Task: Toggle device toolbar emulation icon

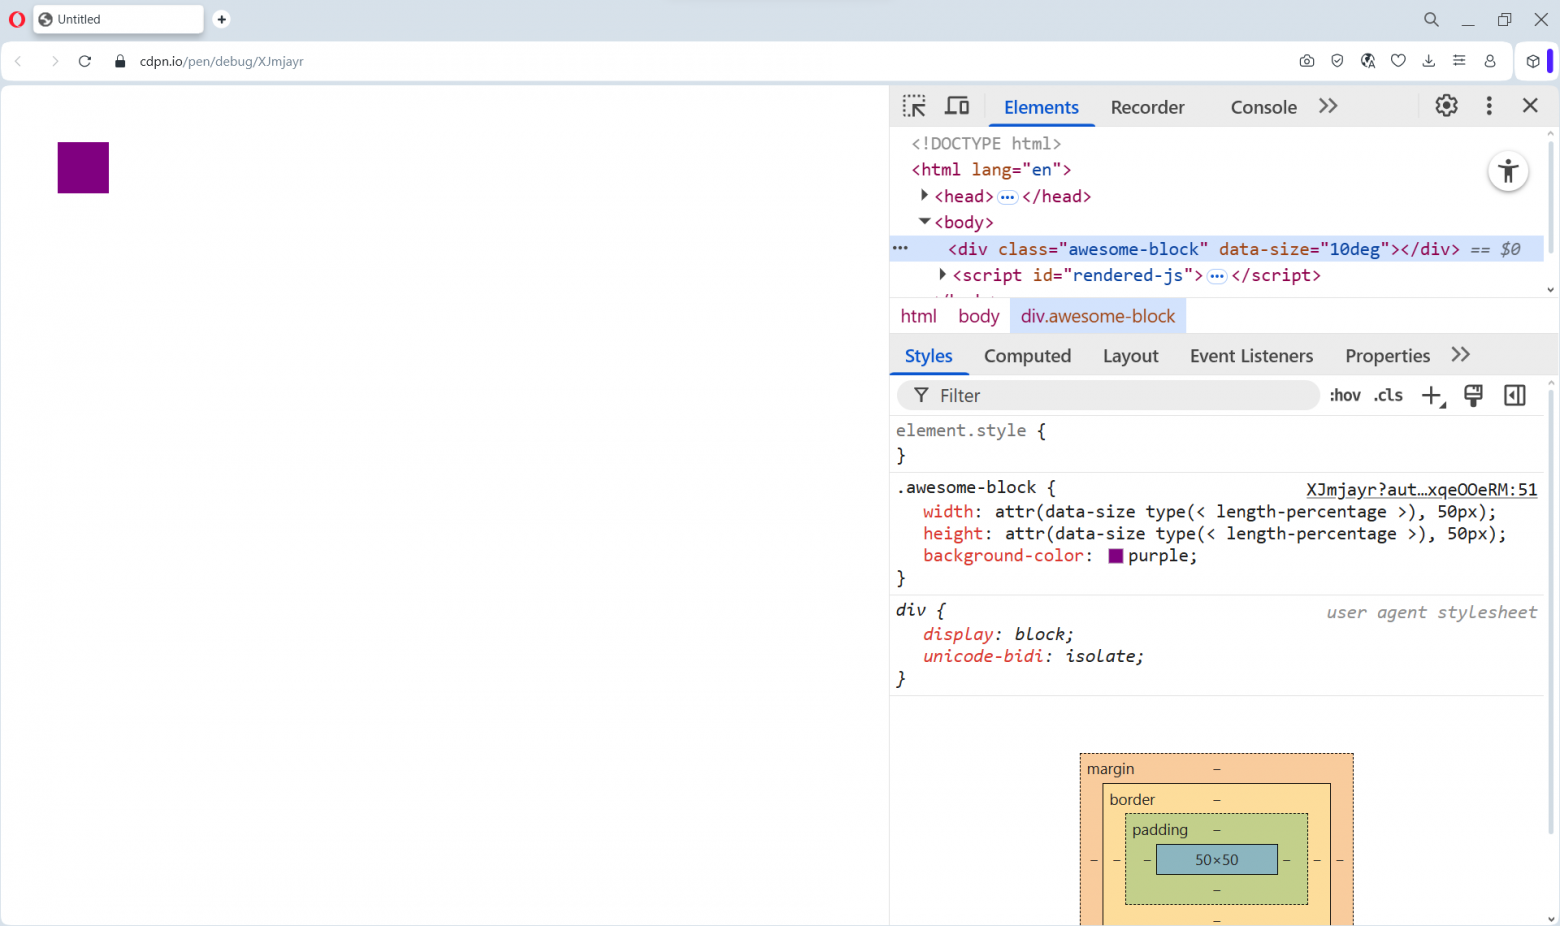Action: (x=957, y=106)
